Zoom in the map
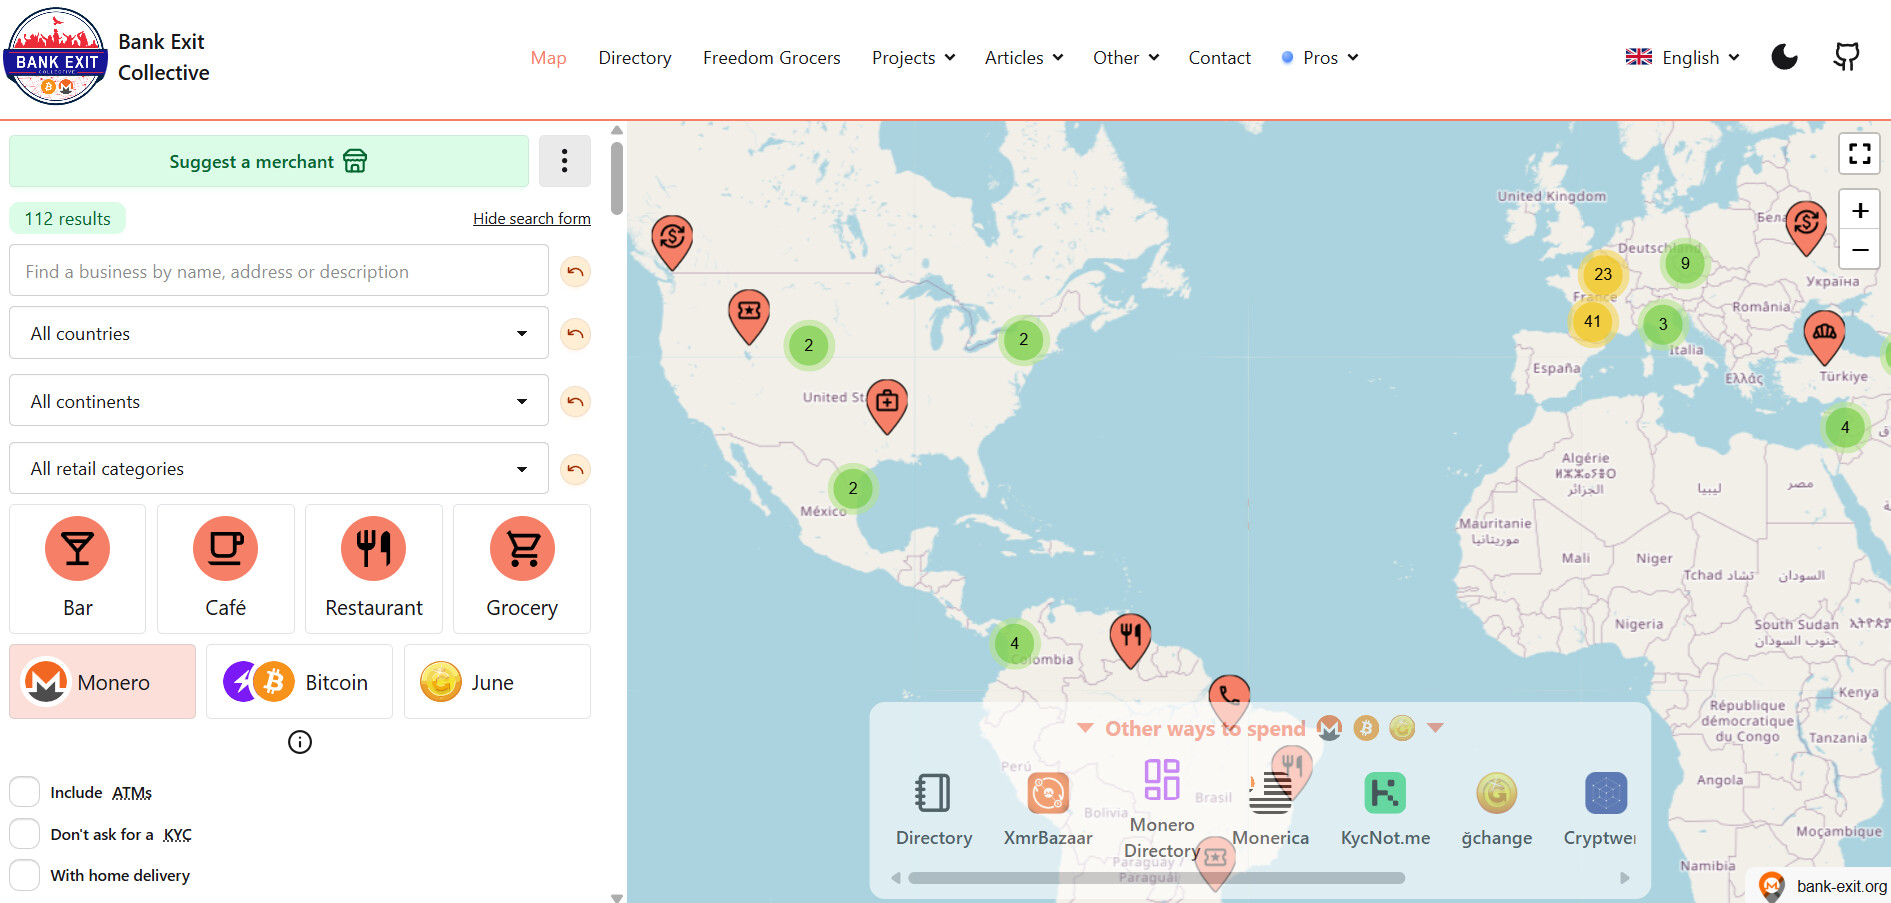Image resolution: width=1891 pixels, height=903 pixels. coord(1859,210)
